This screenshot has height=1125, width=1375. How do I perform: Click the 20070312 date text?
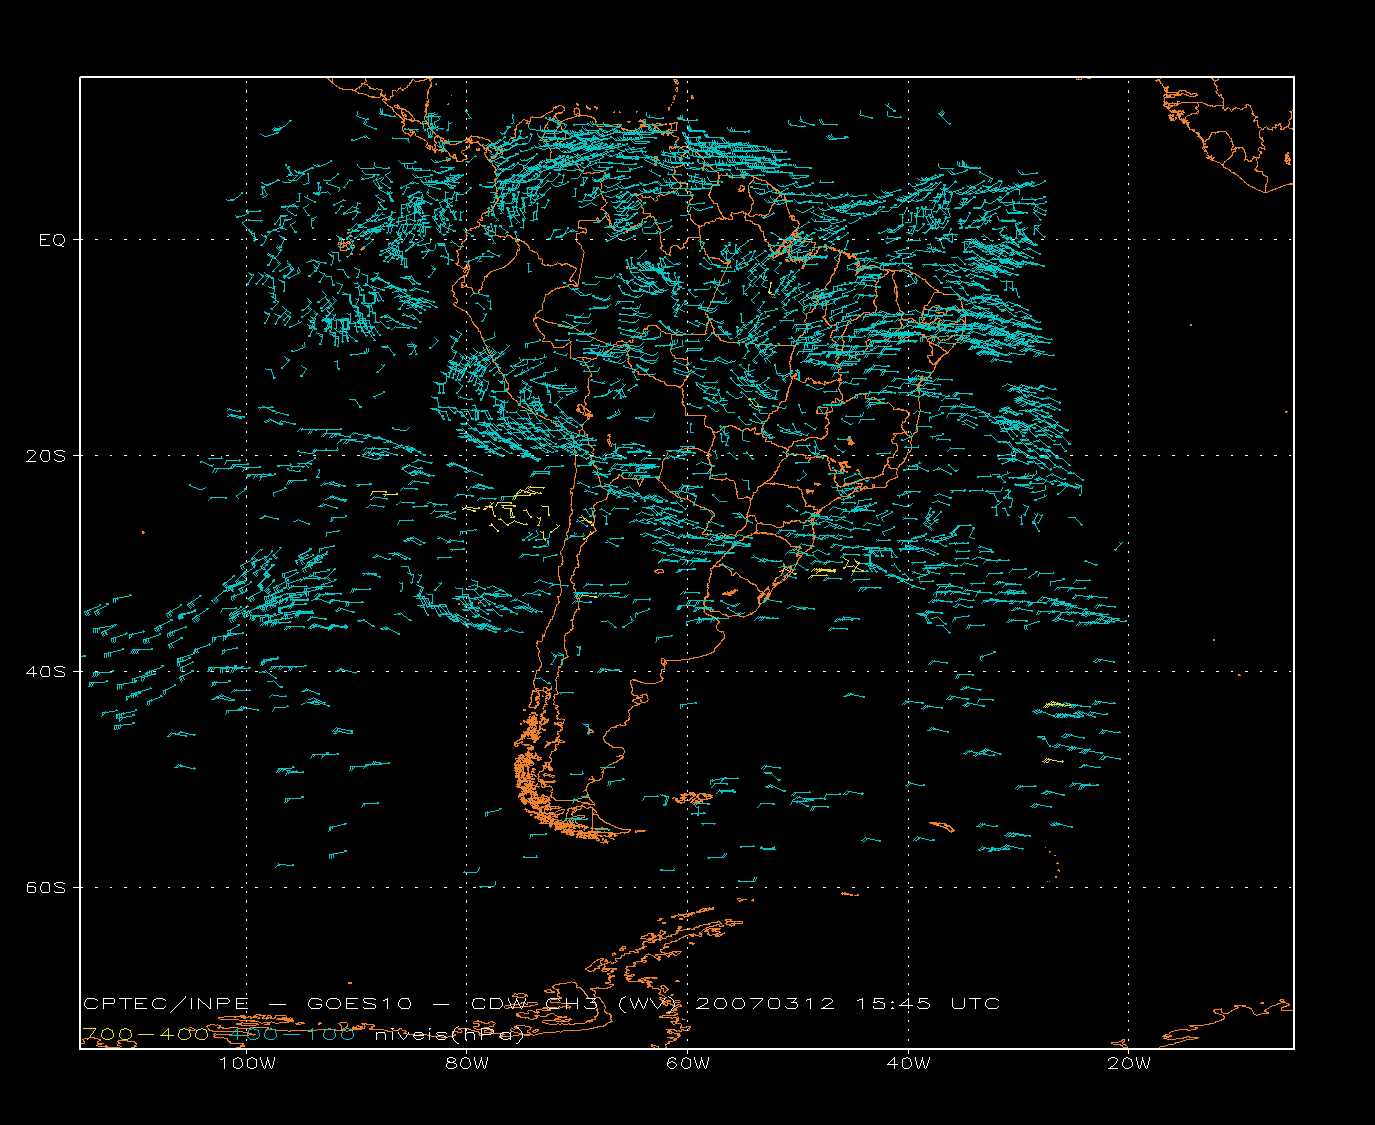coord(765,1003)
